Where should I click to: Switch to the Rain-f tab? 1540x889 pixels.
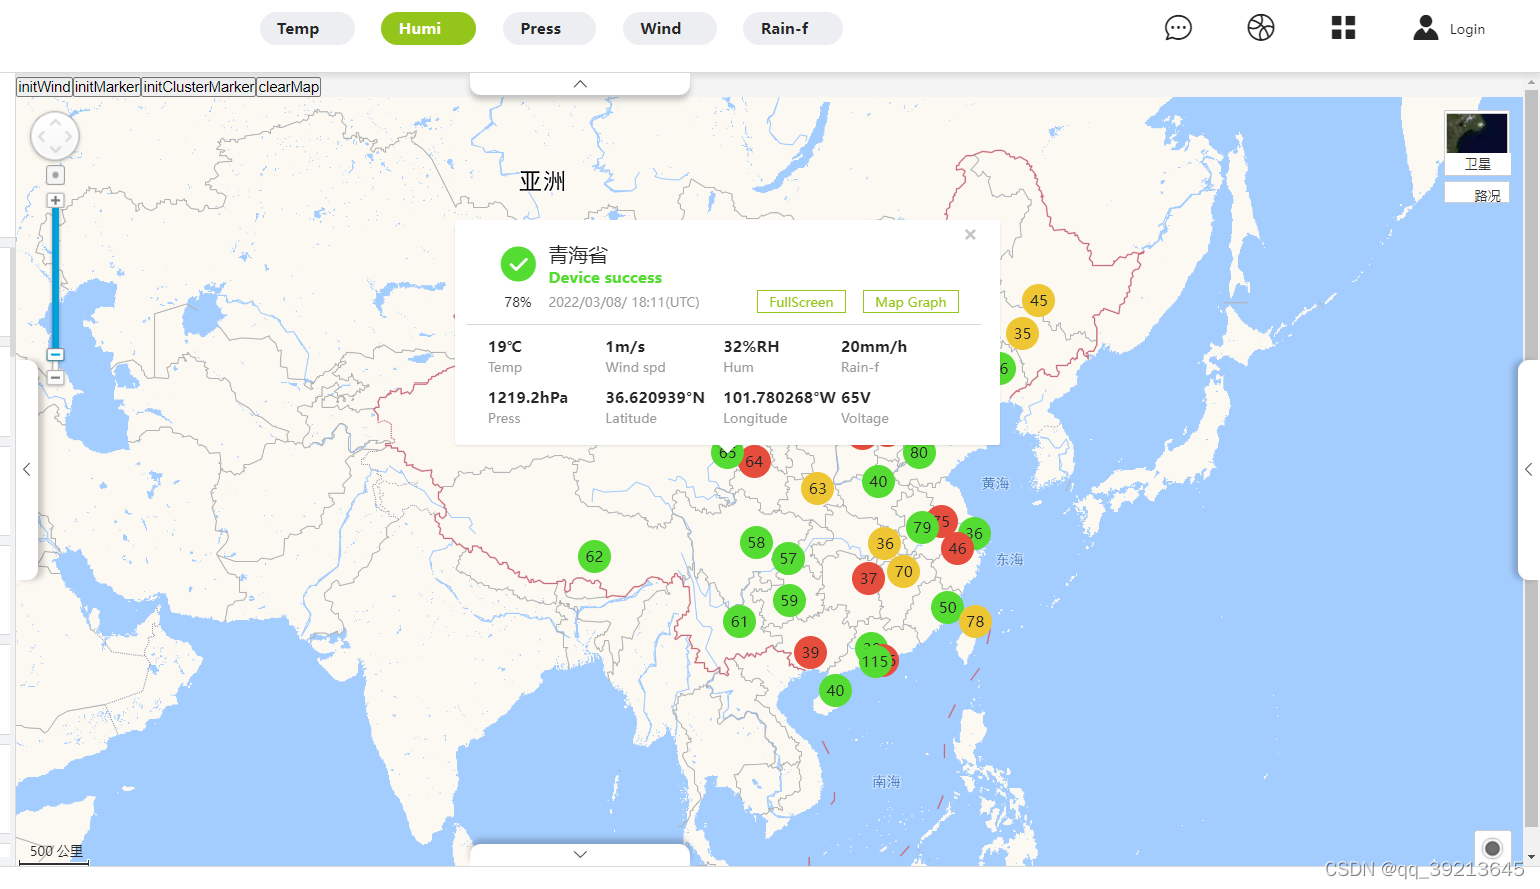click(792, 28)
